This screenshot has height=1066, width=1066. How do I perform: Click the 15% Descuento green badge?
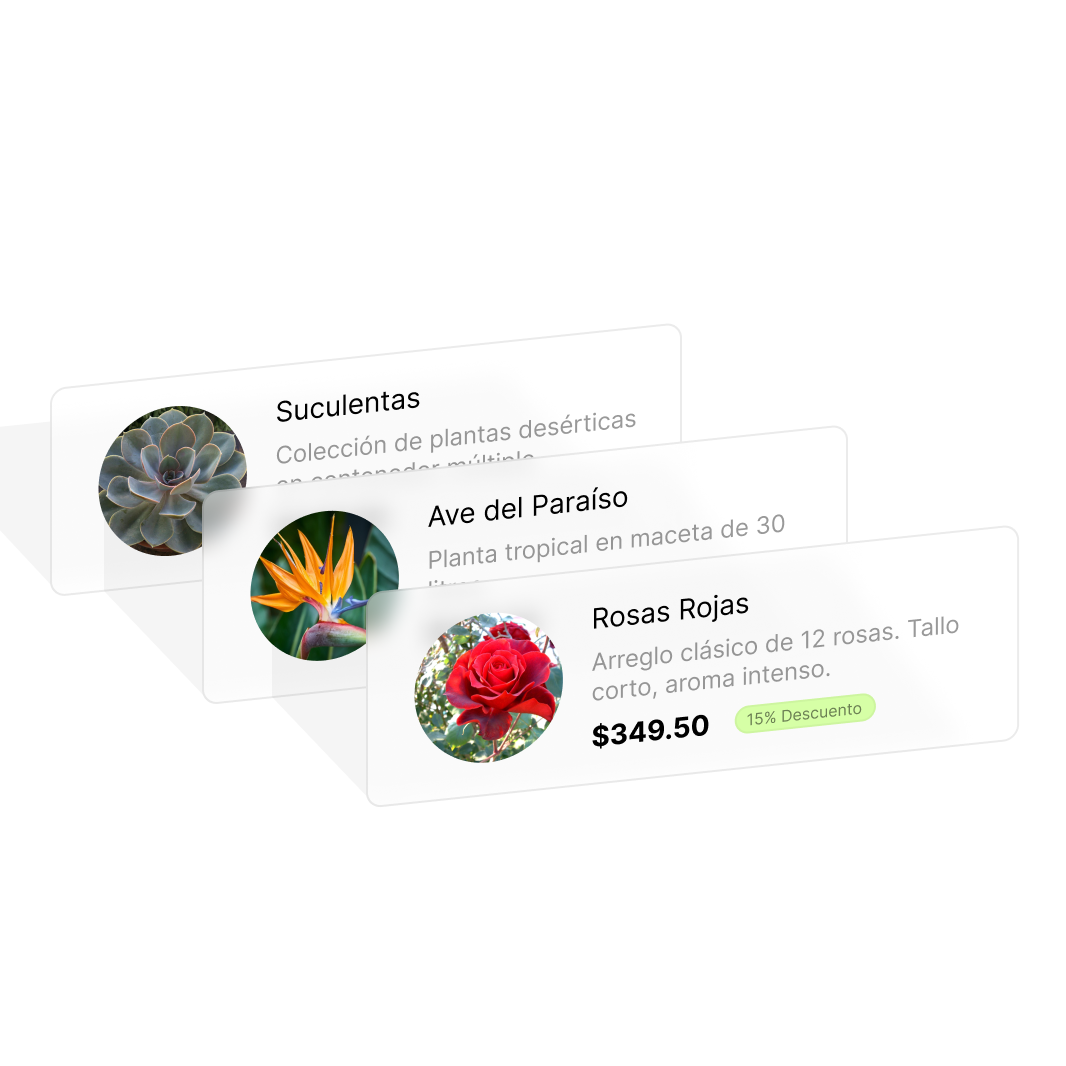(804, 713)
